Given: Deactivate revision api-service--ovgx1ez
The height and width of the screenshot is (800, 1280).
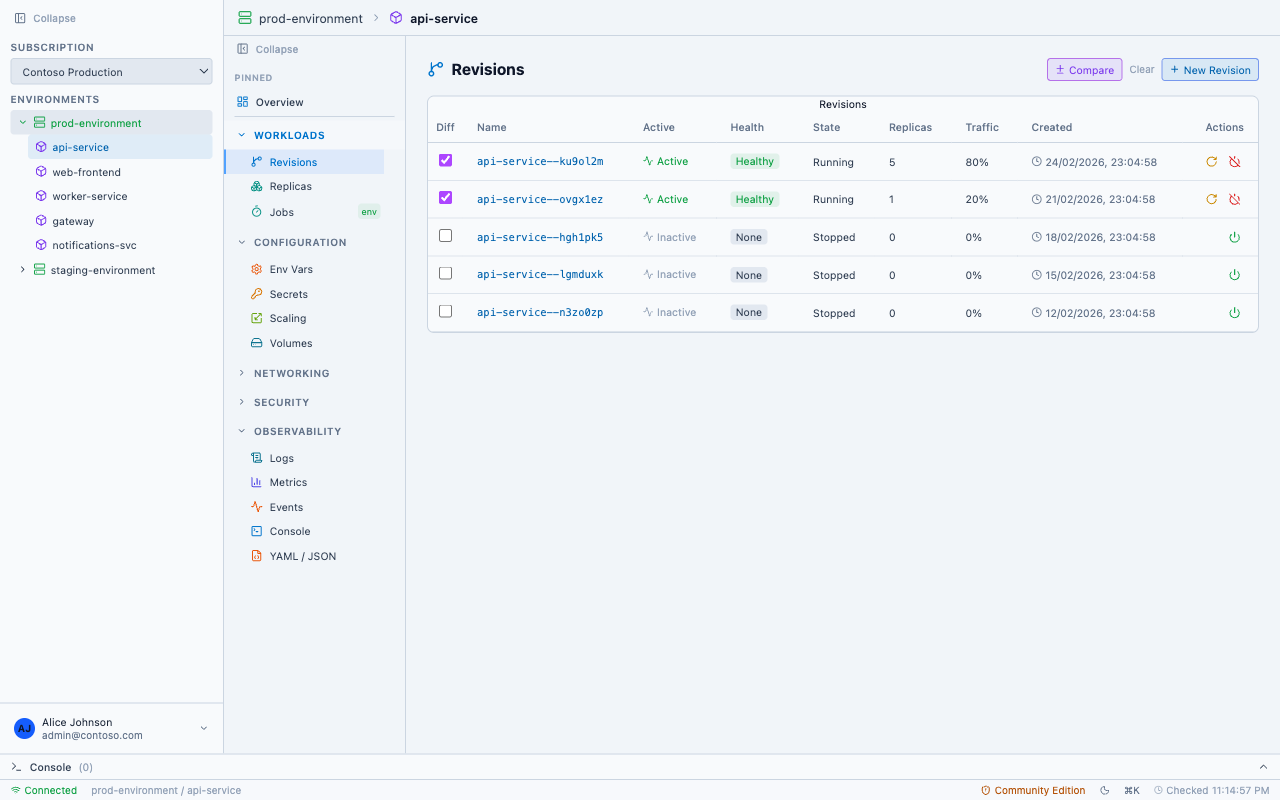Looking at the screenshot, I should coord(1234,199).
